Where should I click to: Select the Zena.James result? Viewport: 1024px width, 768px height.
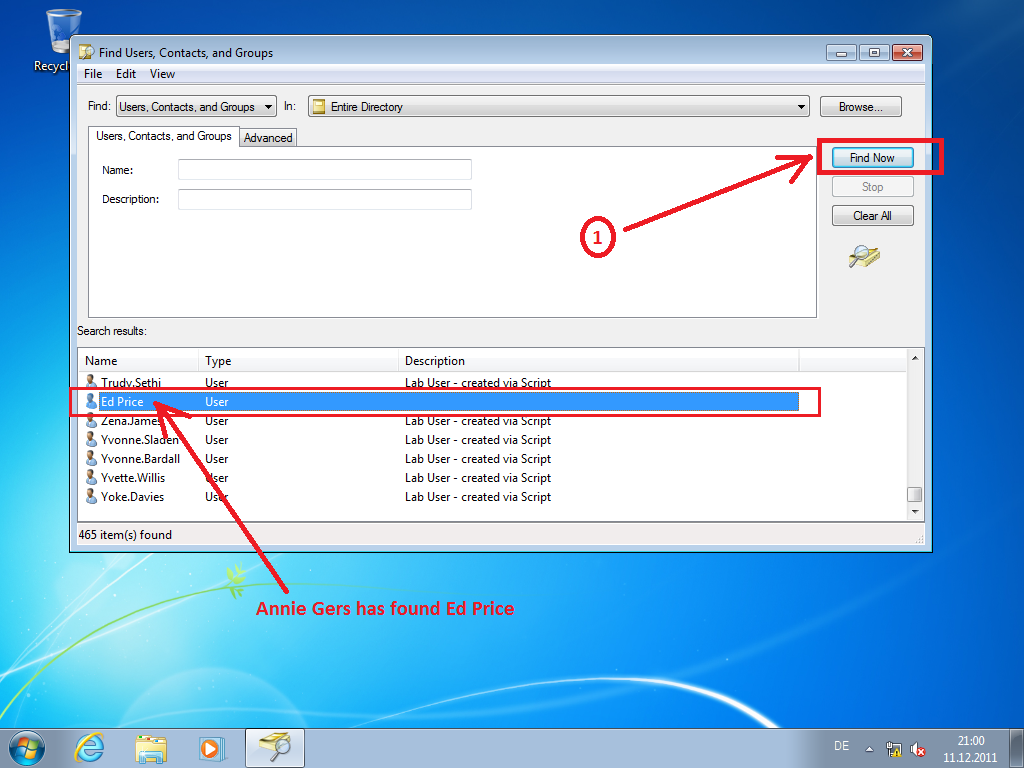click(x=129, y=421)
